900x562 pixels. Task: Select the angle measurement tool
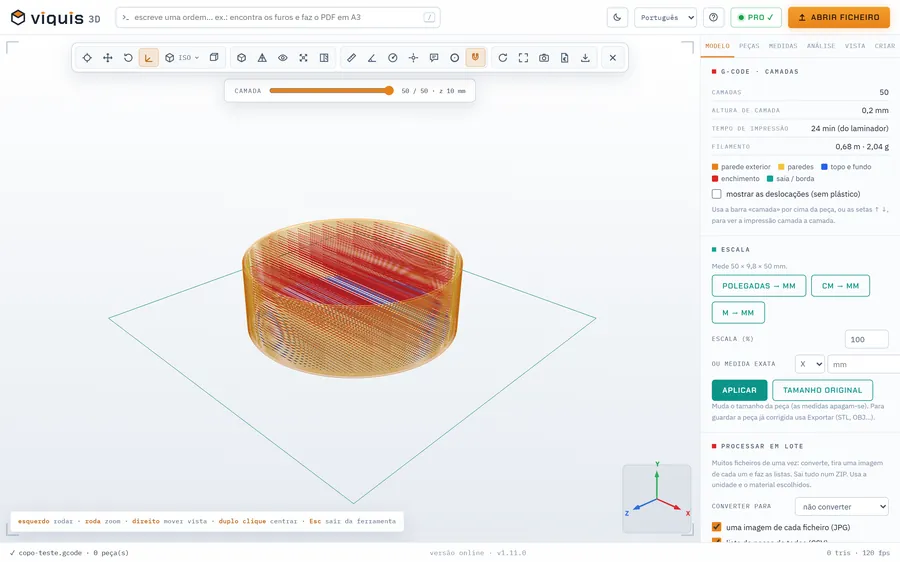[x=372, y=58]
